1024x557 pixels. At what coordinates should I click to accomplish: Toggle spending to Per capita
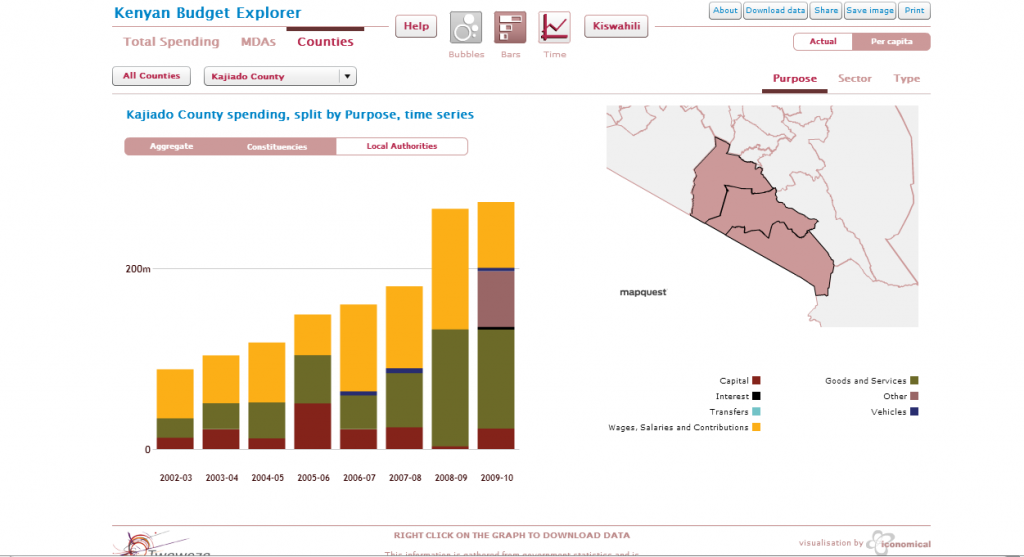(891, 42)
